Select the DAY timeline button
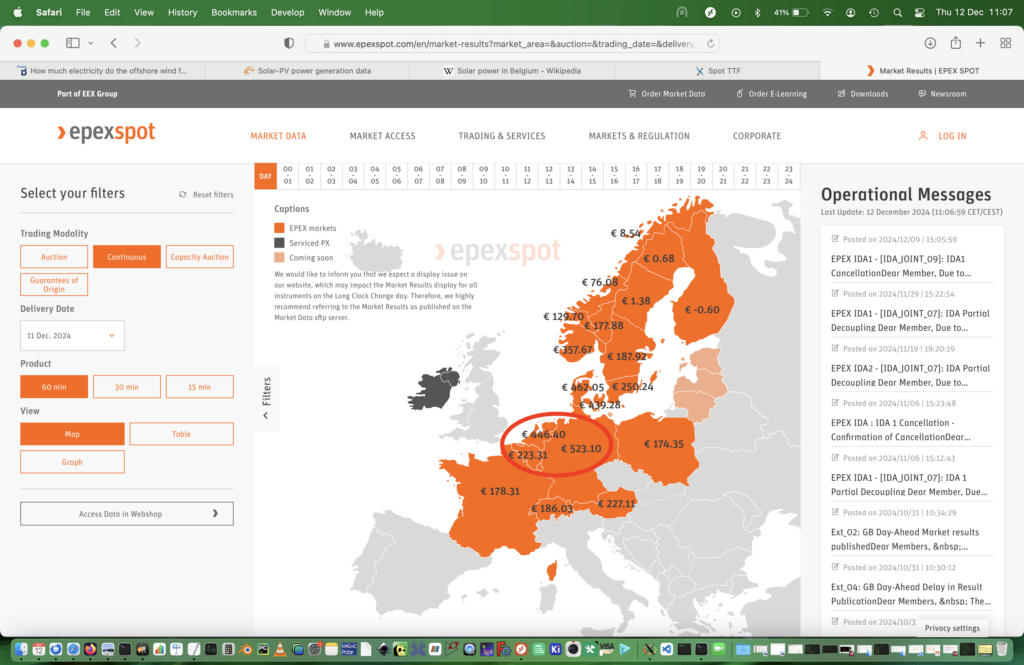This screenshot has height=665, width=1024. 265,176
